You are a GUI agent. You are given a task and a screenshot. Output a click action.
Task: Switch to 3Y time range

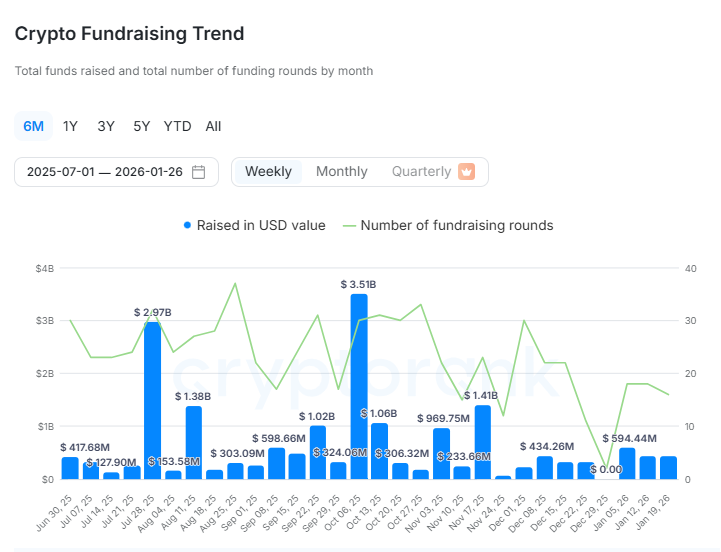106,126
